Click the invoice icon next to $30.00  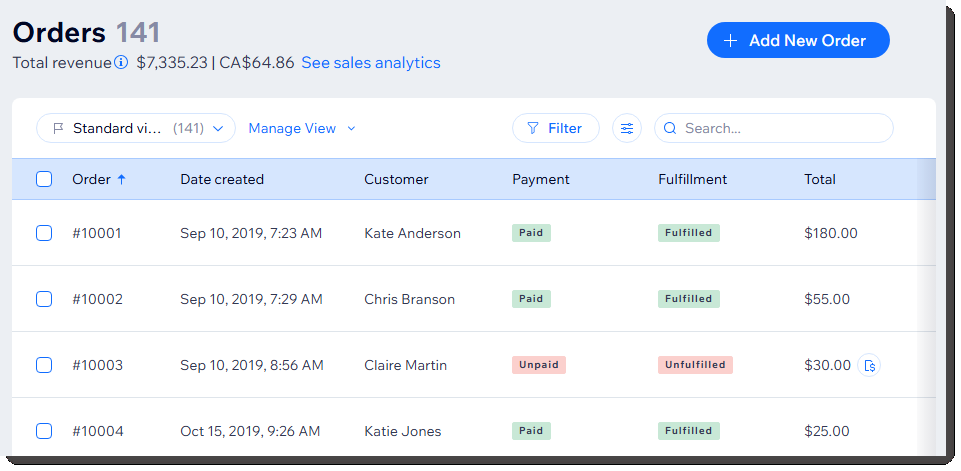point(868,366)
